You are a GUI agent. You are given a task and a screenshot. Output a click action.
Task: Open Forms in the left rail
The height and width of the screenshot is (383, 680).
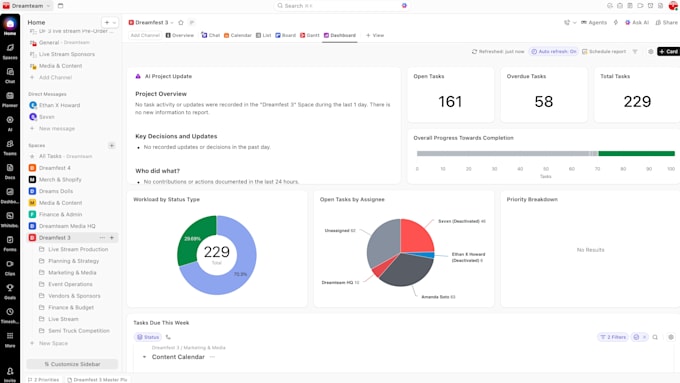tap(10, 243)
